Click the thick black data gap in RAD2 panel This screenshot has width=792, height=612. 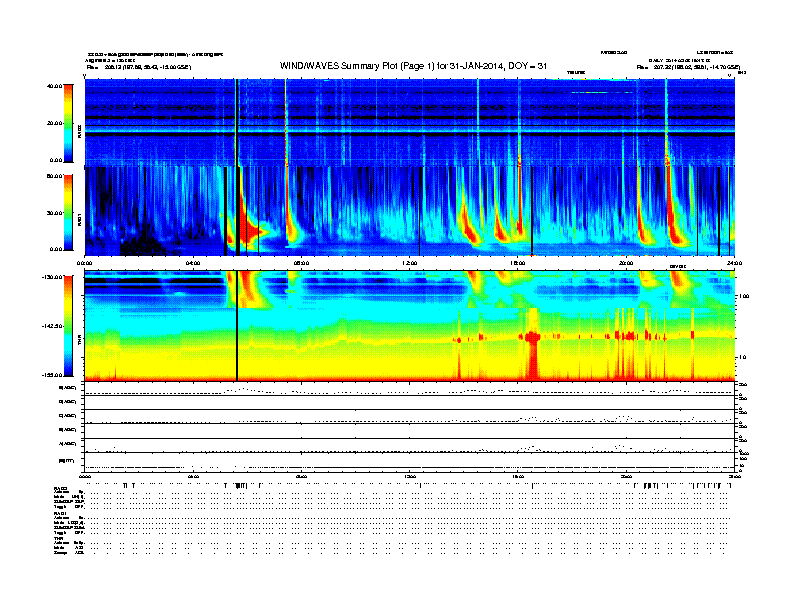[x=236, y=122]
